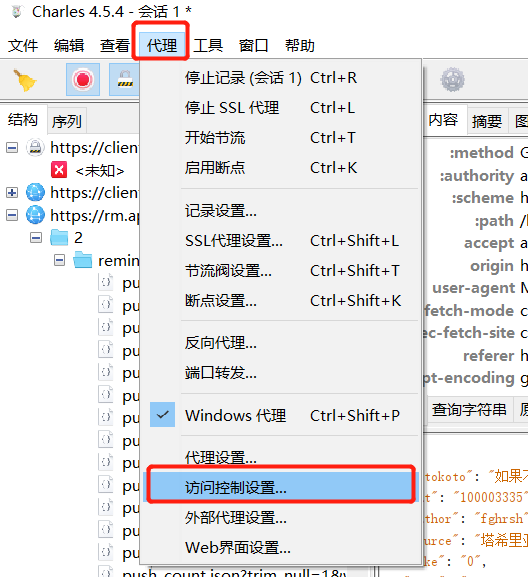The width and height of the screenshot is (528, 577).
Task: Click the remin folder icon
Action: pos(82,260)
